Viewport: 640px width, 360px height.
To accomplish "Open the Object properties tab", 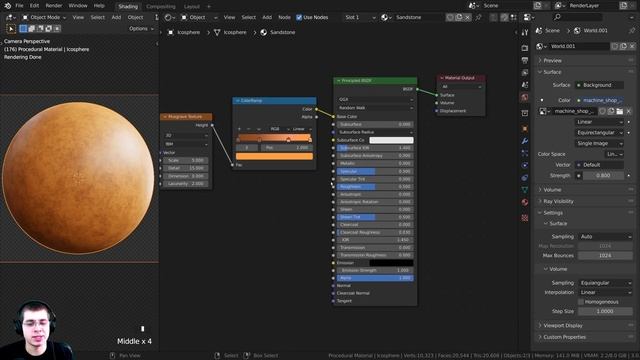I will [525, 129].
